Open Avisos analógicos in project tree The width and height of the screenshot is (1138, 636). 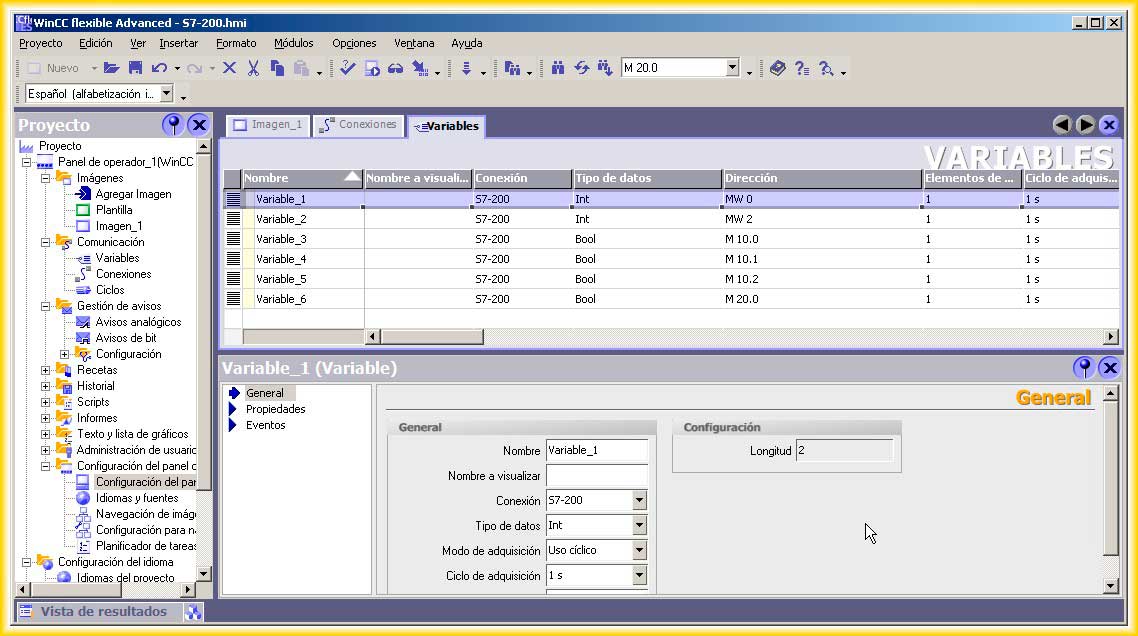(x=138, y=322)
